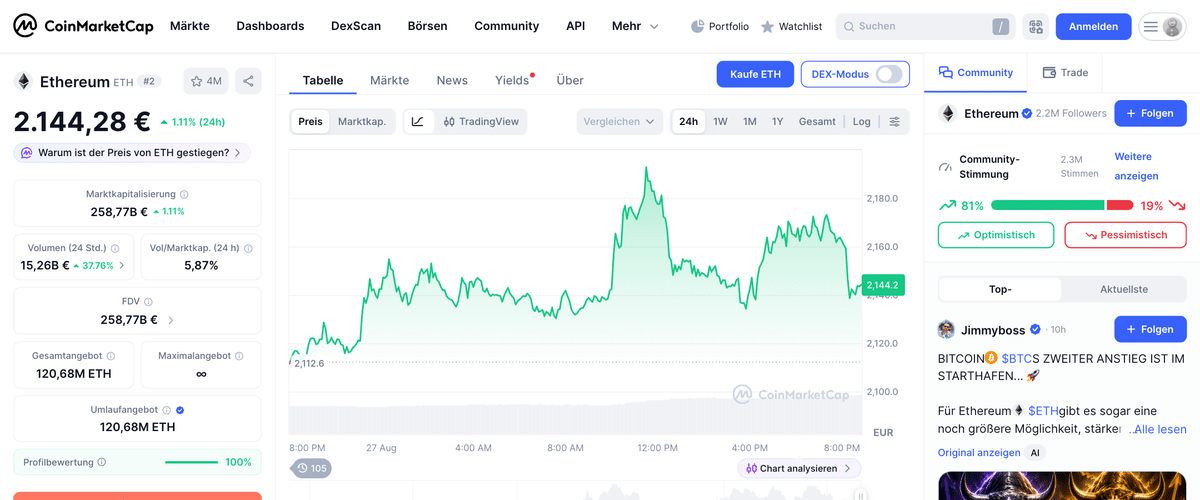Click the Watchlist star icon
Image resolution: width=1200 pixels, height=500 pixels.
[767, 26]
